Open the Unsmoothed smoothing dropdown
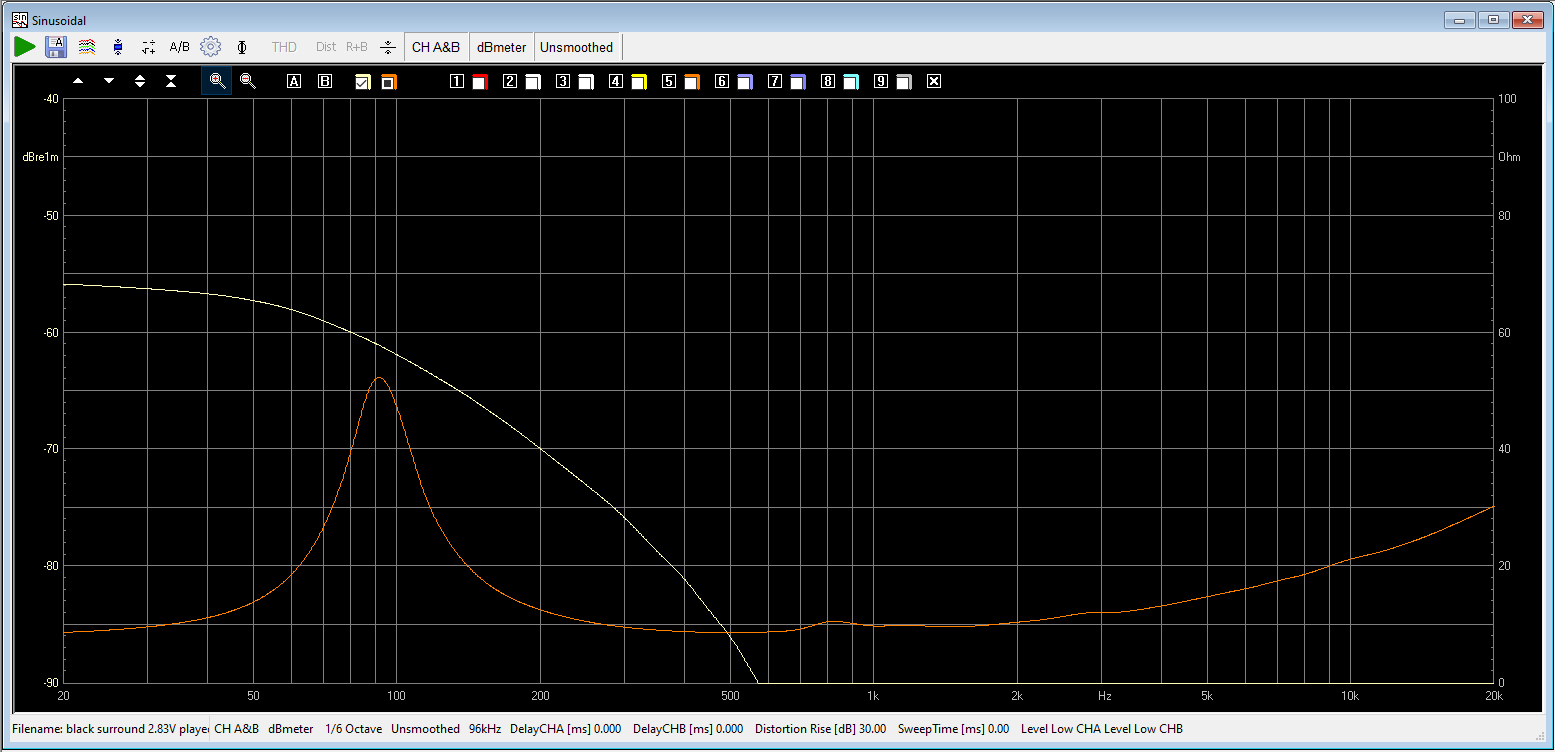Image resolution: width=1555 pixels, height=752 pixels. coord(577,46)
